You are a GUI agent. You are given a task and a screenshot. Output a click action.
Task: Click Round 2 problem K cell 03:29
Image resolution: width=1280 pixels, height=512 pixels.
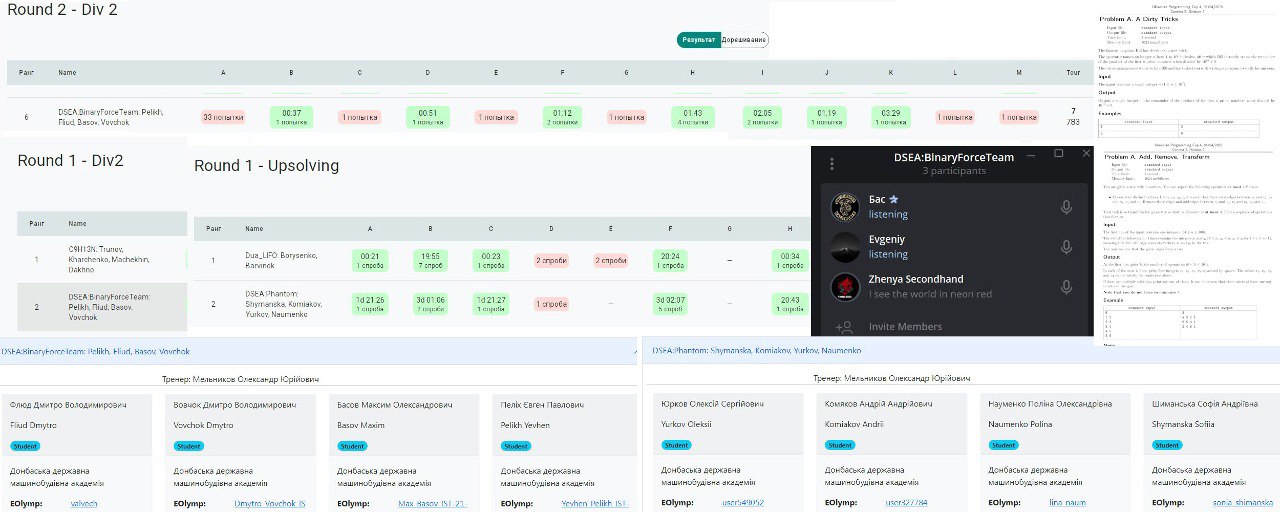pyautogui.click(x=890, y=117)
